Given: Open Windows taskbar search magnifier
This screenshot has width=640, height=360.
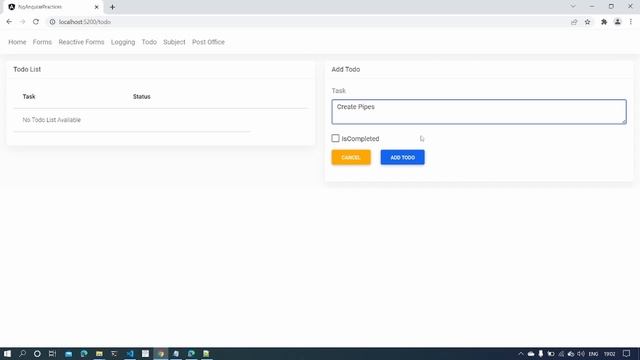Looking at the screenshot, I should tap(22, 353).
